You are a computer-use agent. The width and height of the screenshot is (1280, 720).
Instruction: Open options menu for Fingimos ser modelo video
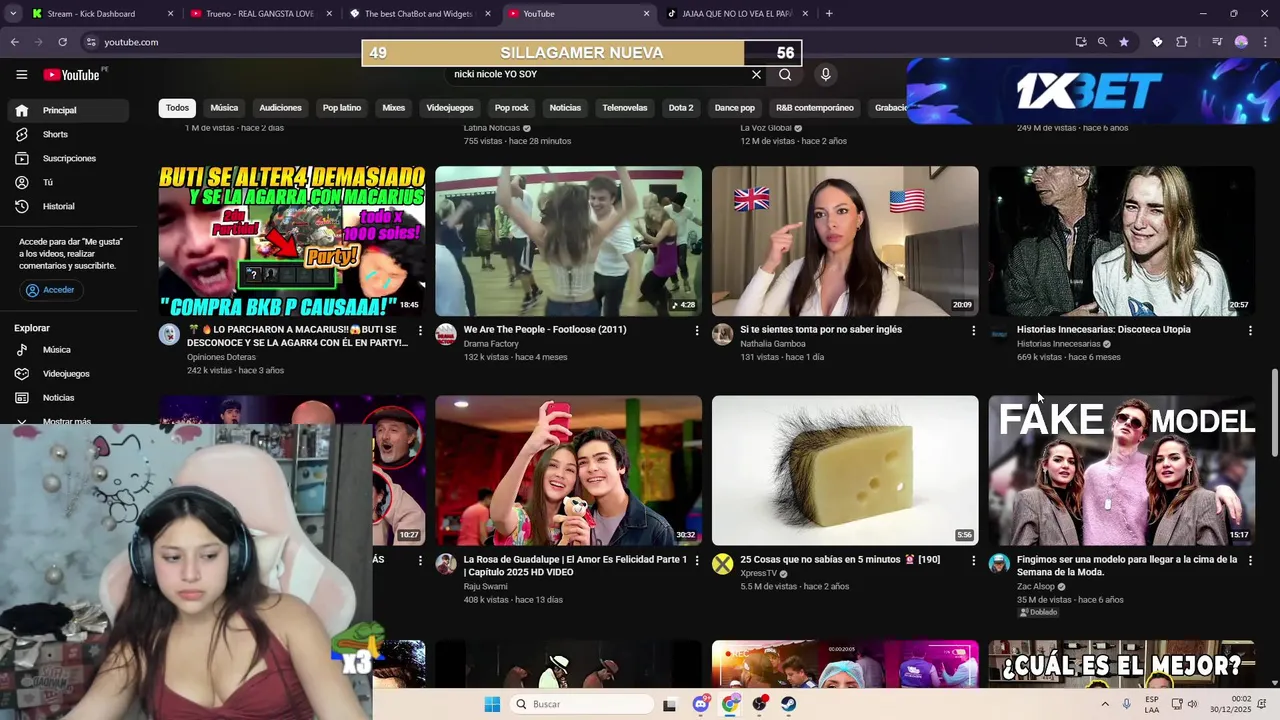(x=1250, y=560)
